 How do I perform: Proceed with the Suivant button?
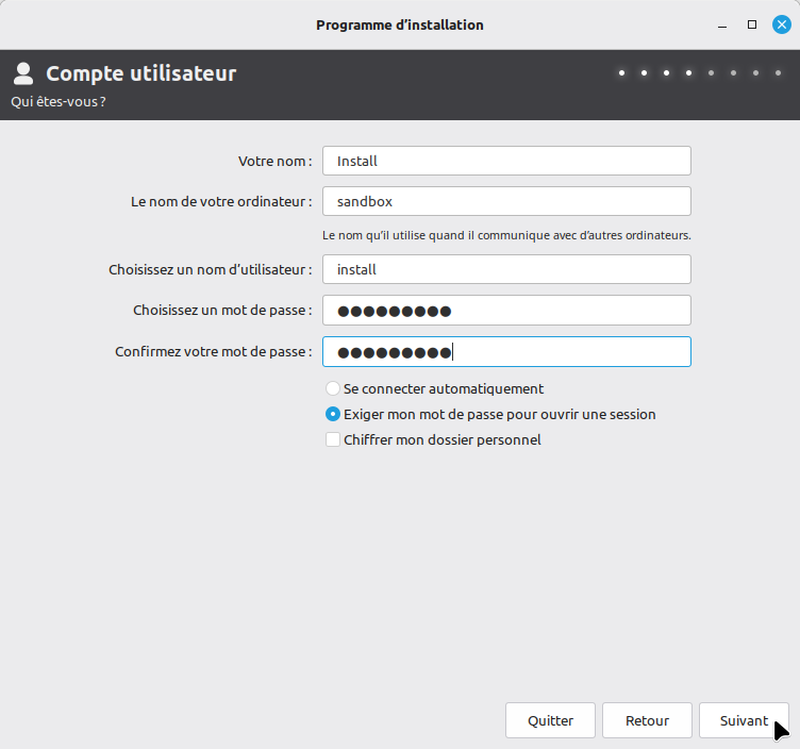(x=743, y=721)
